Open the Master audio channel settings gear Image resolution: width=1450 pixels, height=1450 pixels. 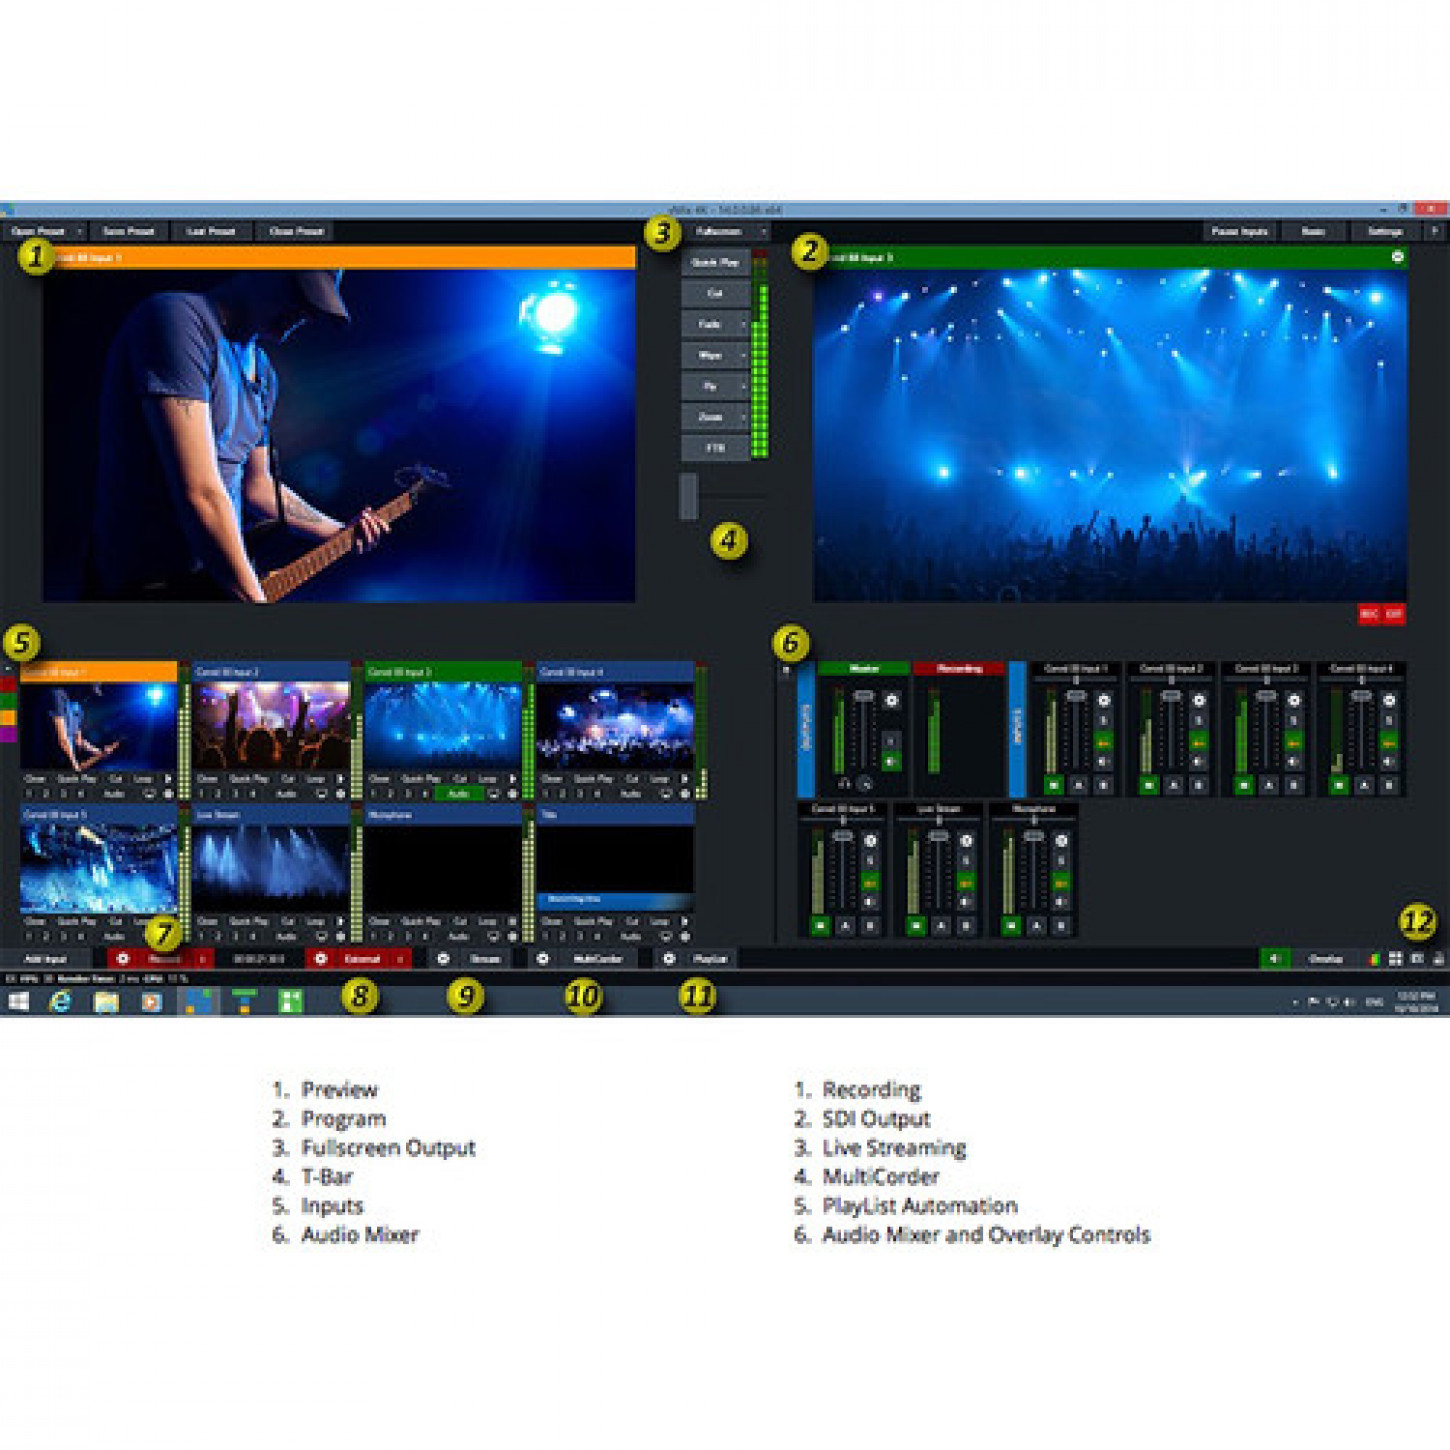click(x=891, y=700)
